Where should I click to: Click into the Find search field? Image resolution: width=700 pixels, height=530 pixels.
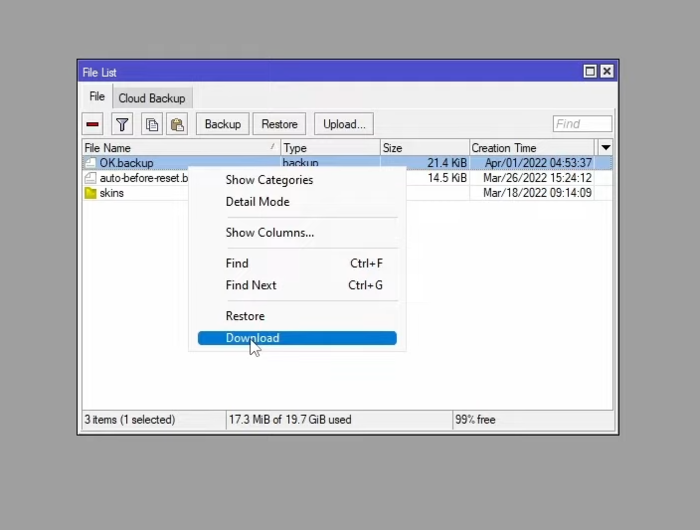pos(582,124)
